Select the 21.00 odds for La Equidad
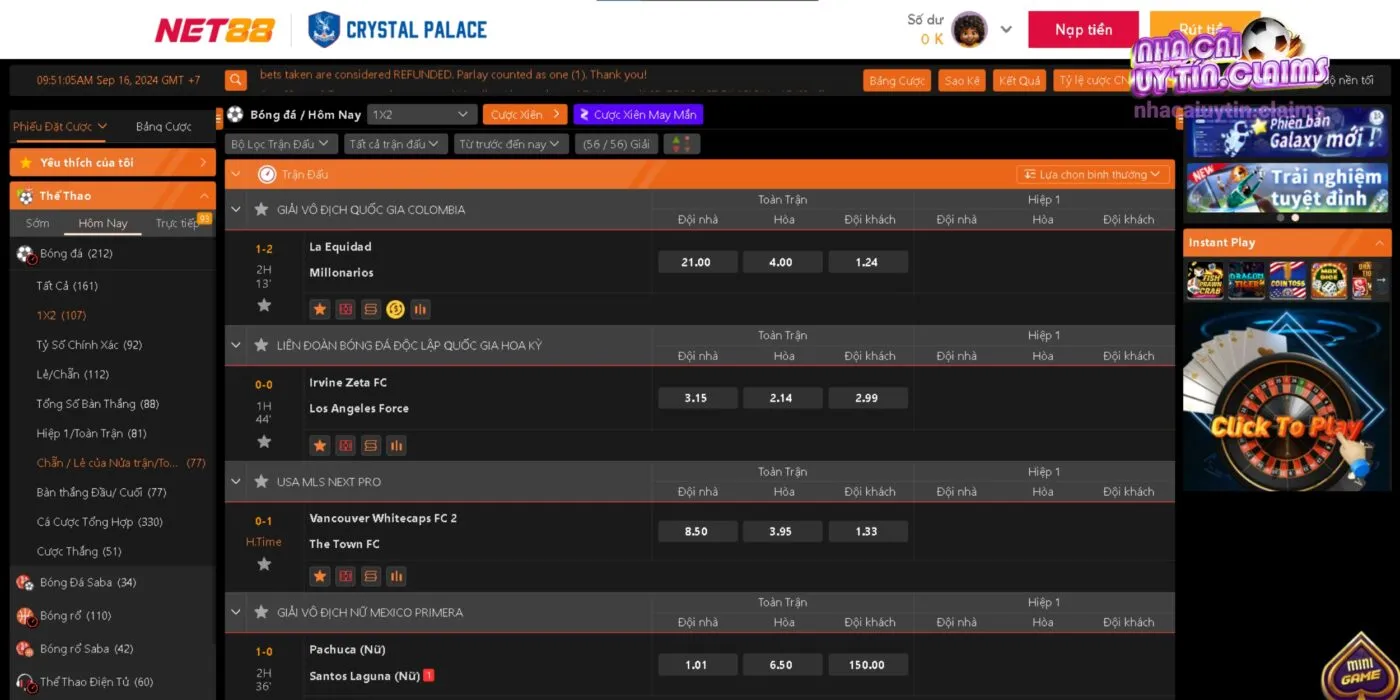1400x700 pixels. [x=697, y=262]
